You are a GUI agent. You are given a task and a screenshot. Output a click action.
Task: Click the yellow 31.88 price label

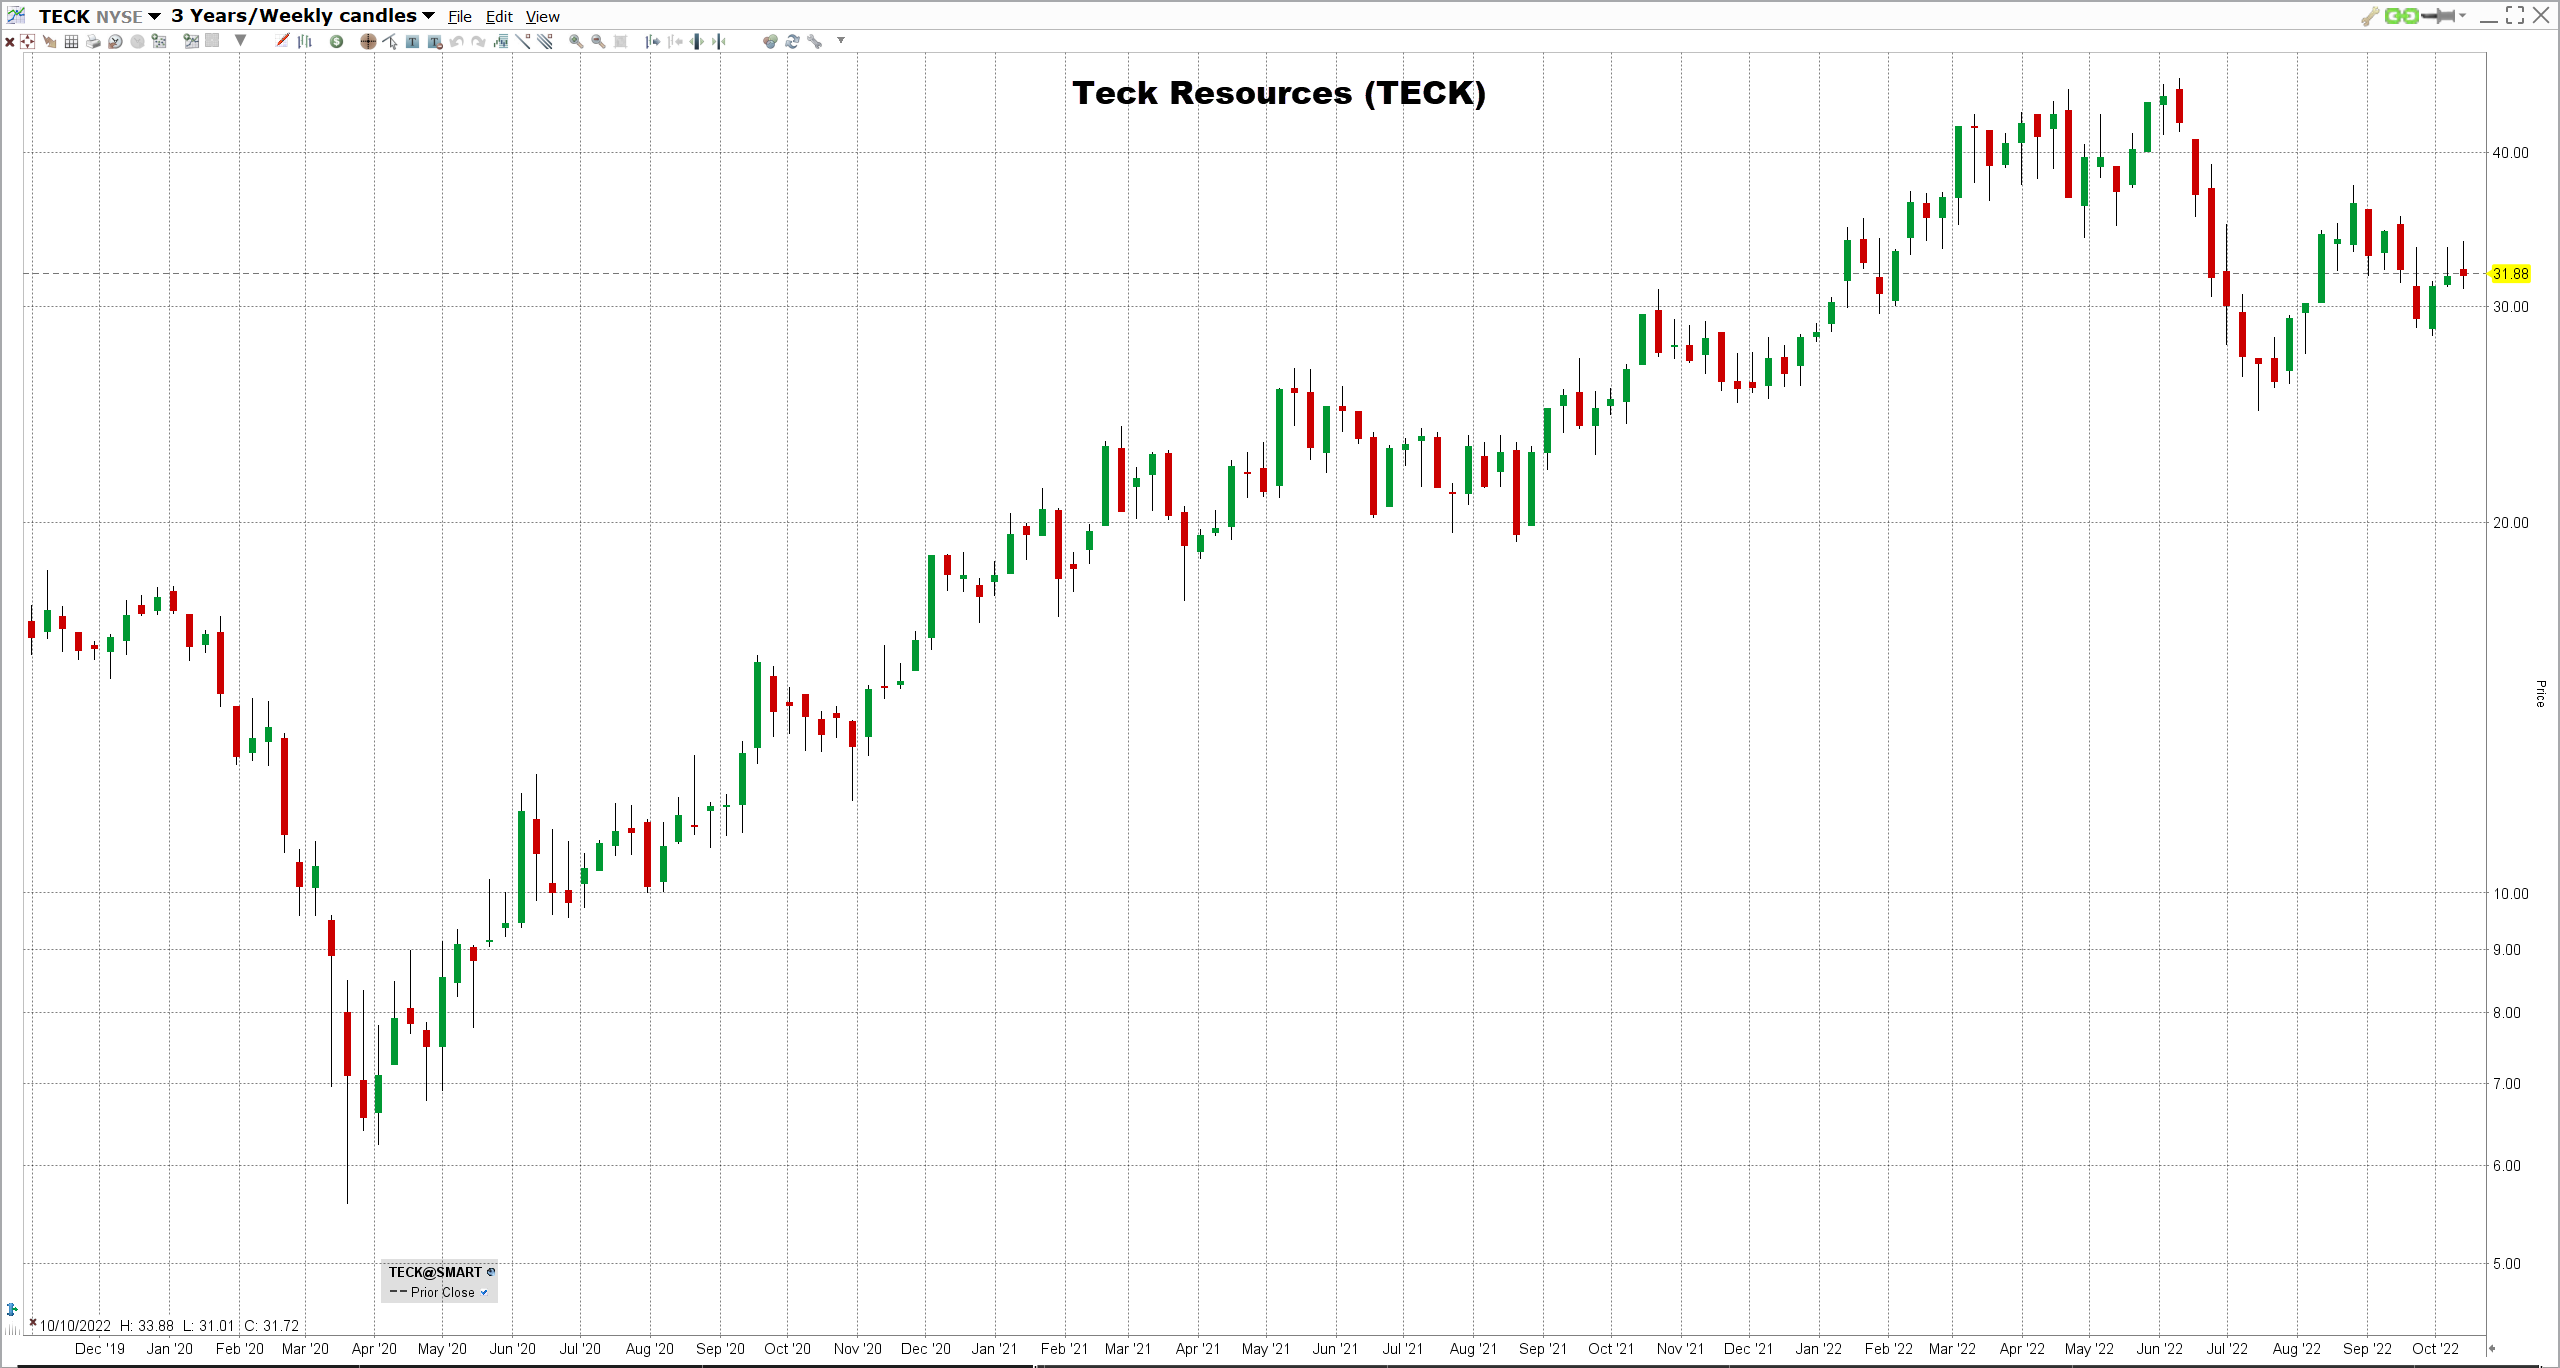(x=2510, y=274)
